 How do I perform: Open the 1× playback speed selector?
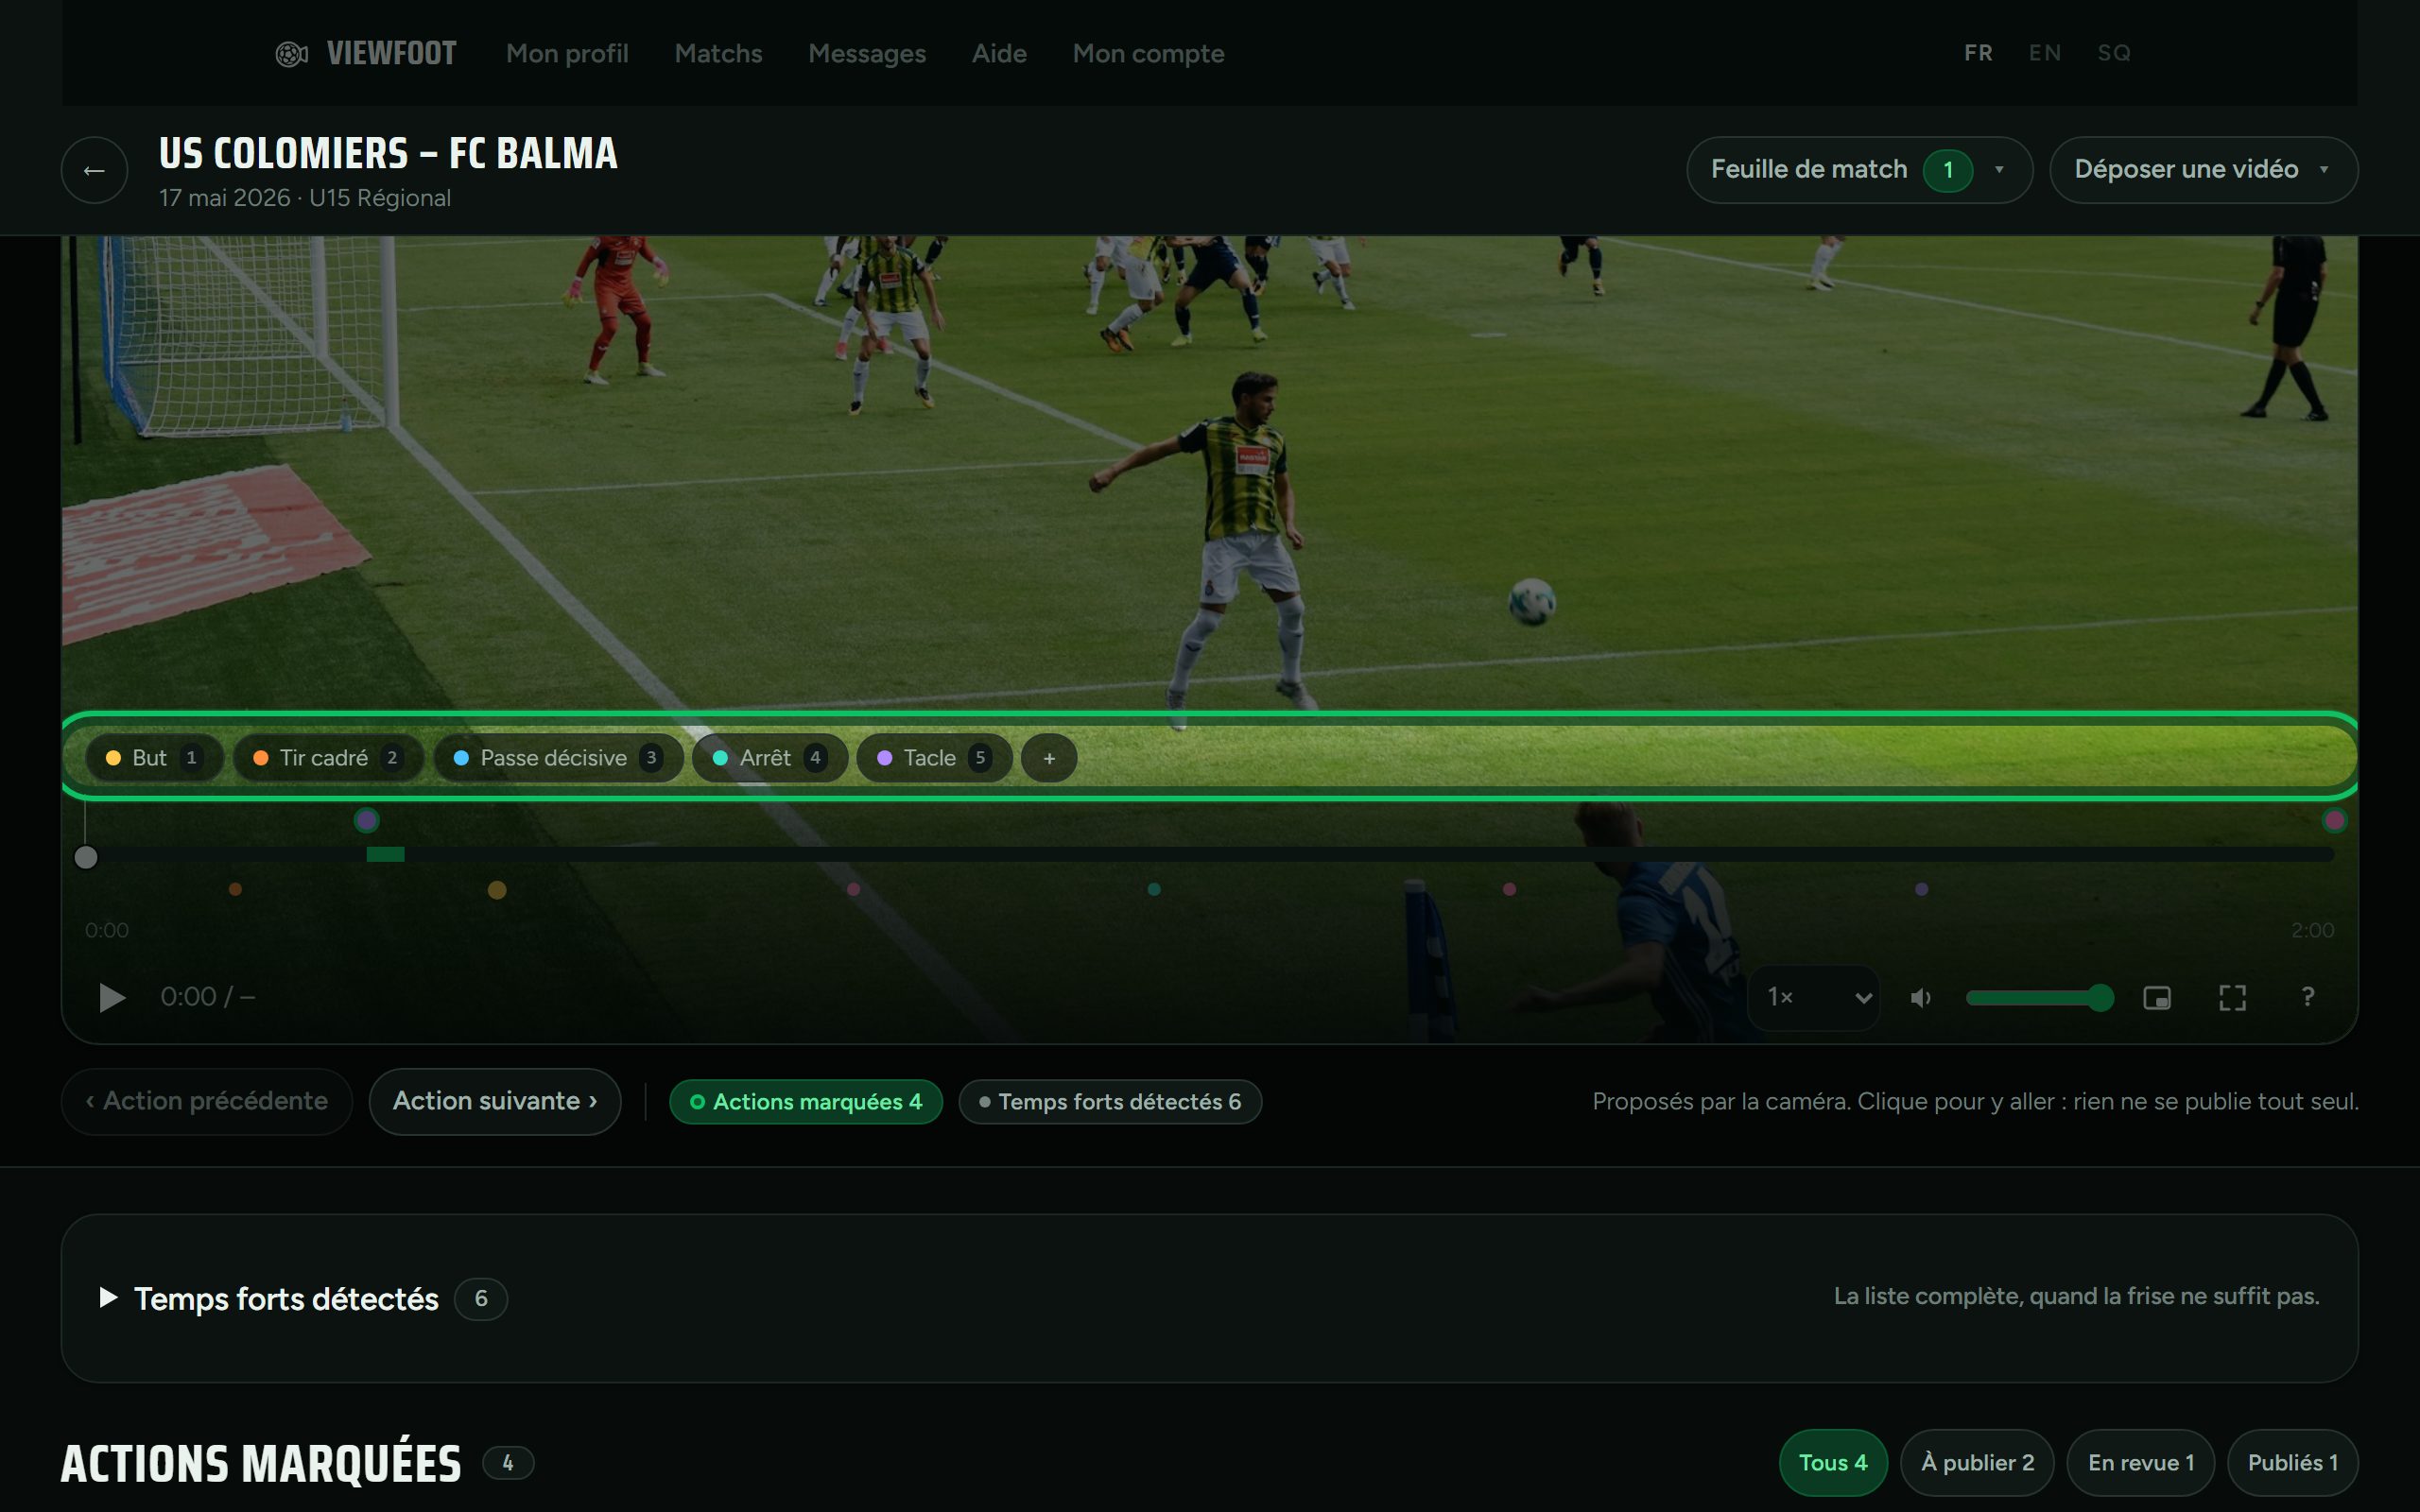point(1814,997)
